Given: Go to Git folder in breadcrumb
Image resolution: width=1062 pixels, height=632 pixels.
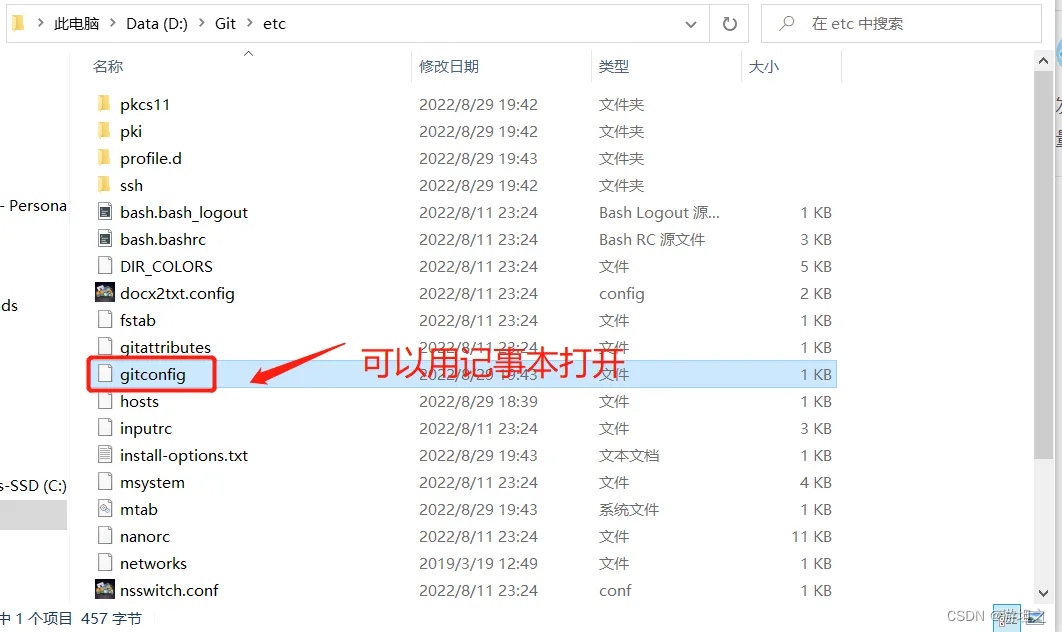Looking at the screenshot, I should click(x=226, y=24).
